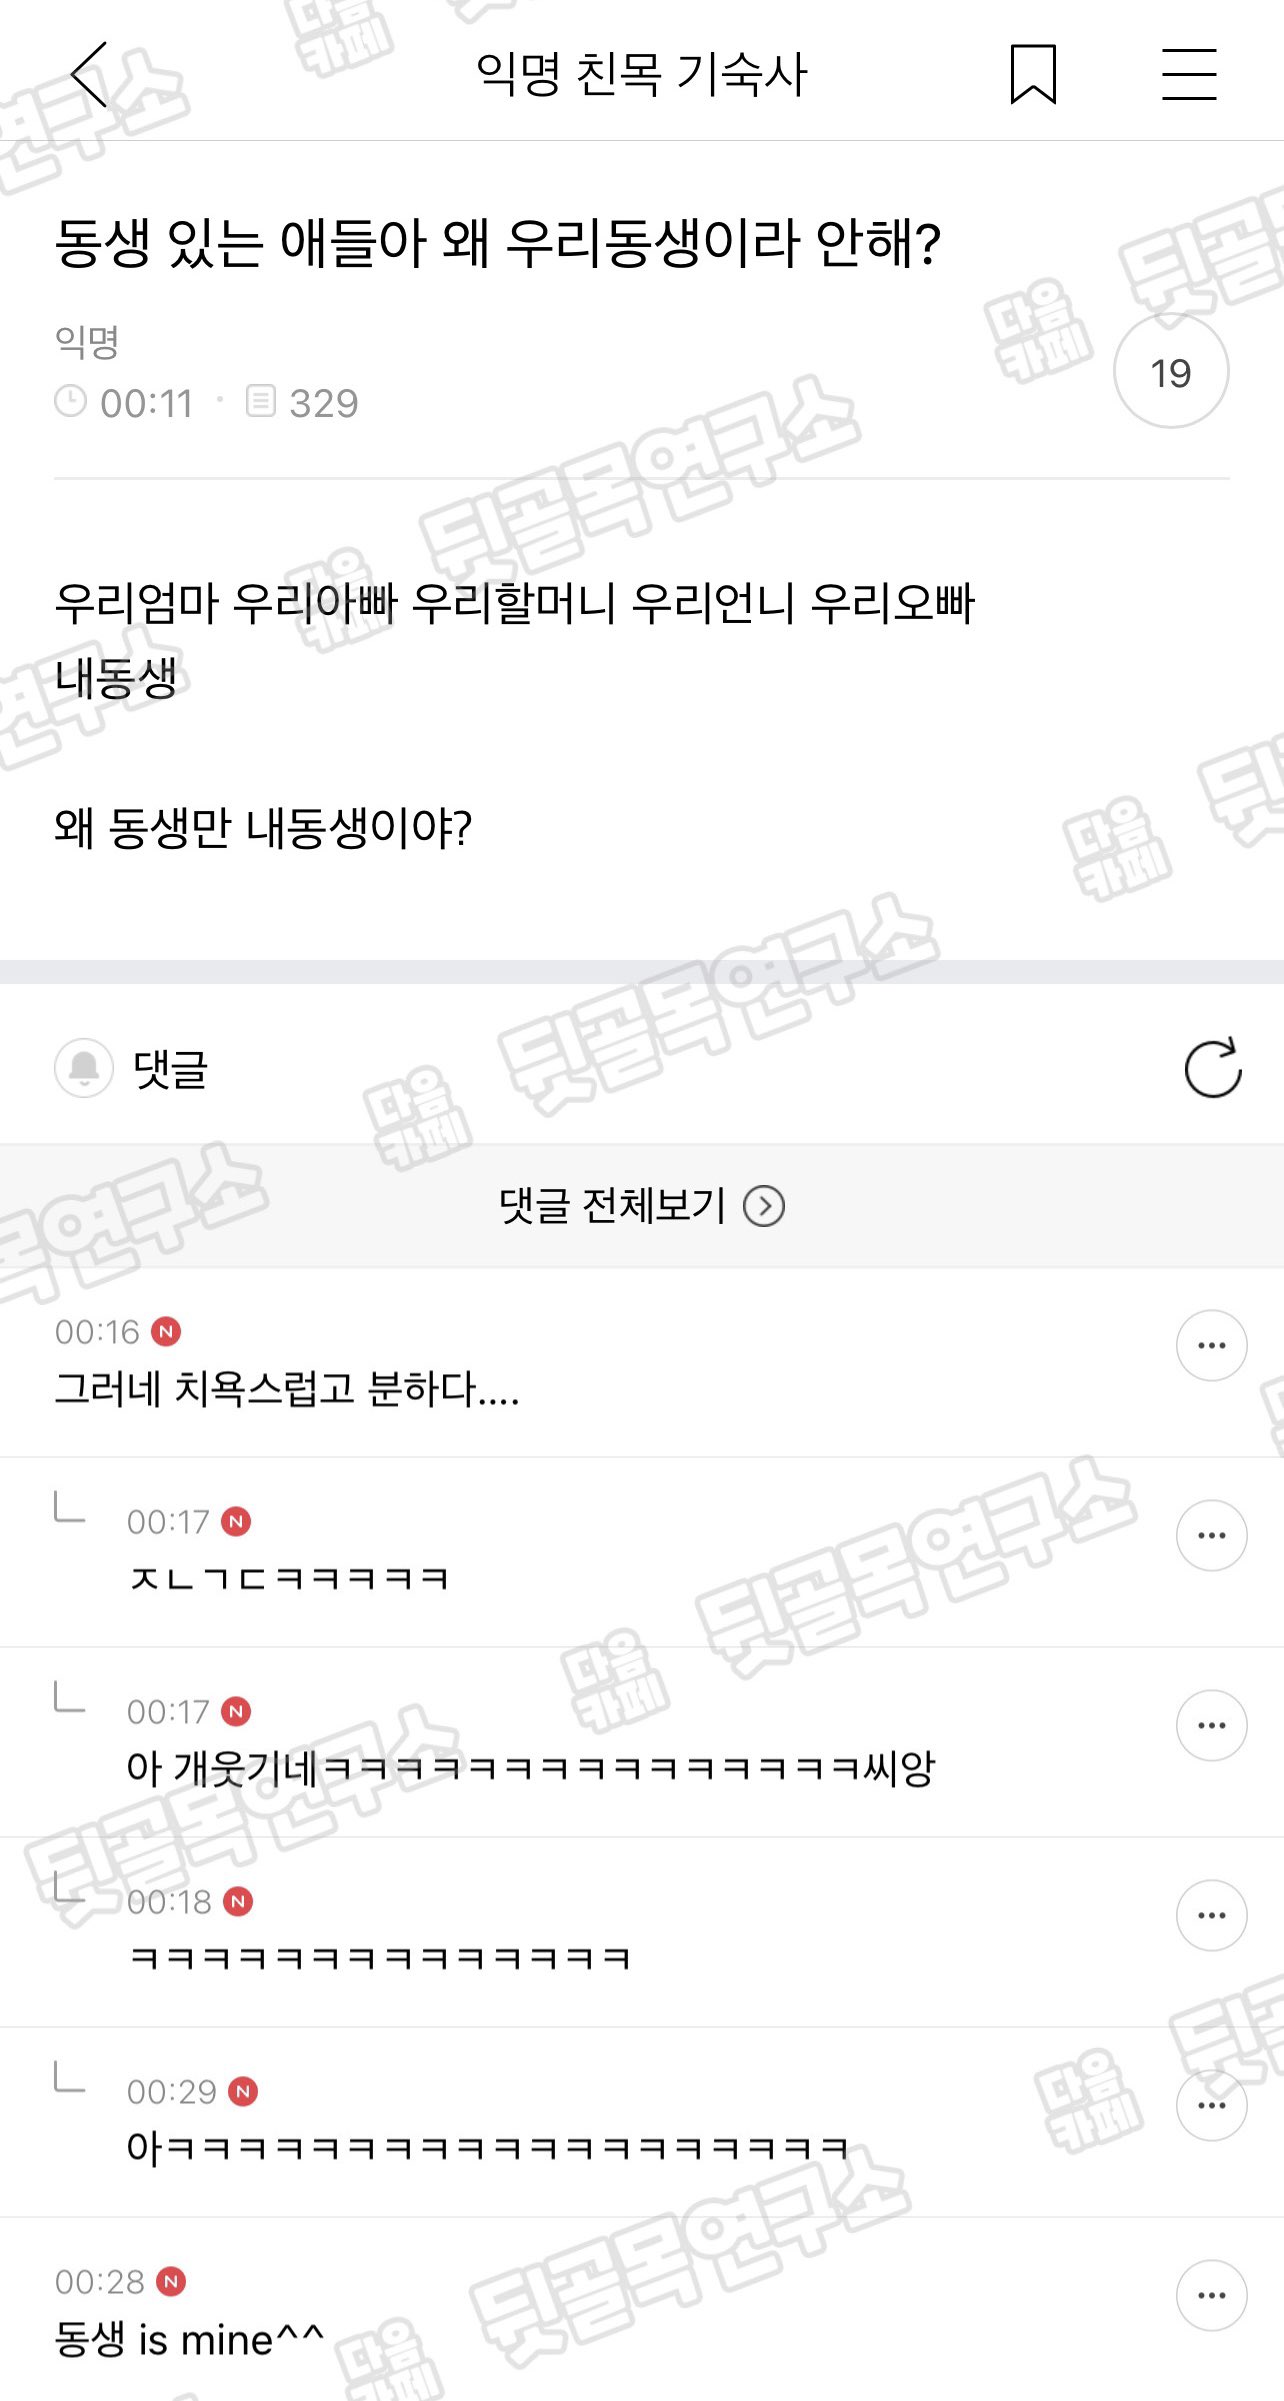The height and width of the screenshot is (2401, 1284).
Task: Tap the back arrow icon
Action: click(90, 74)
